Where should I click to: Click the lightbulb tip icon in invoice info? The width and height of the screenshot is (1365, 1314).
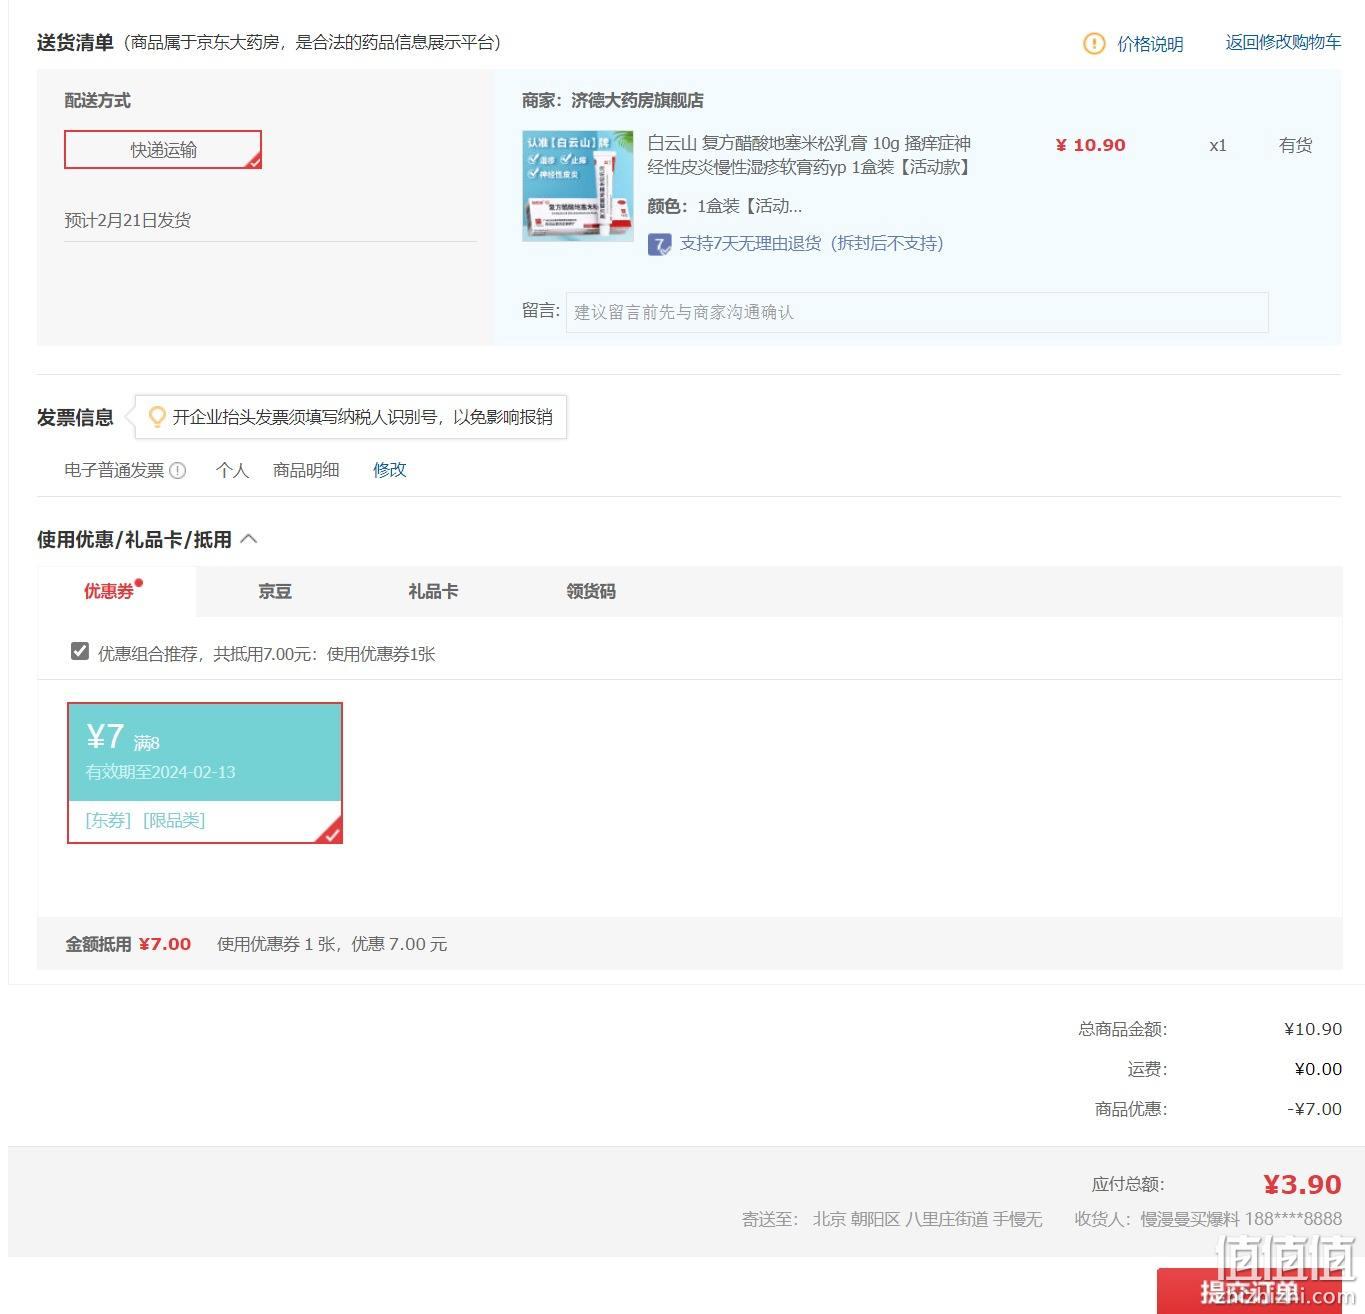click(x=157, y=417)
